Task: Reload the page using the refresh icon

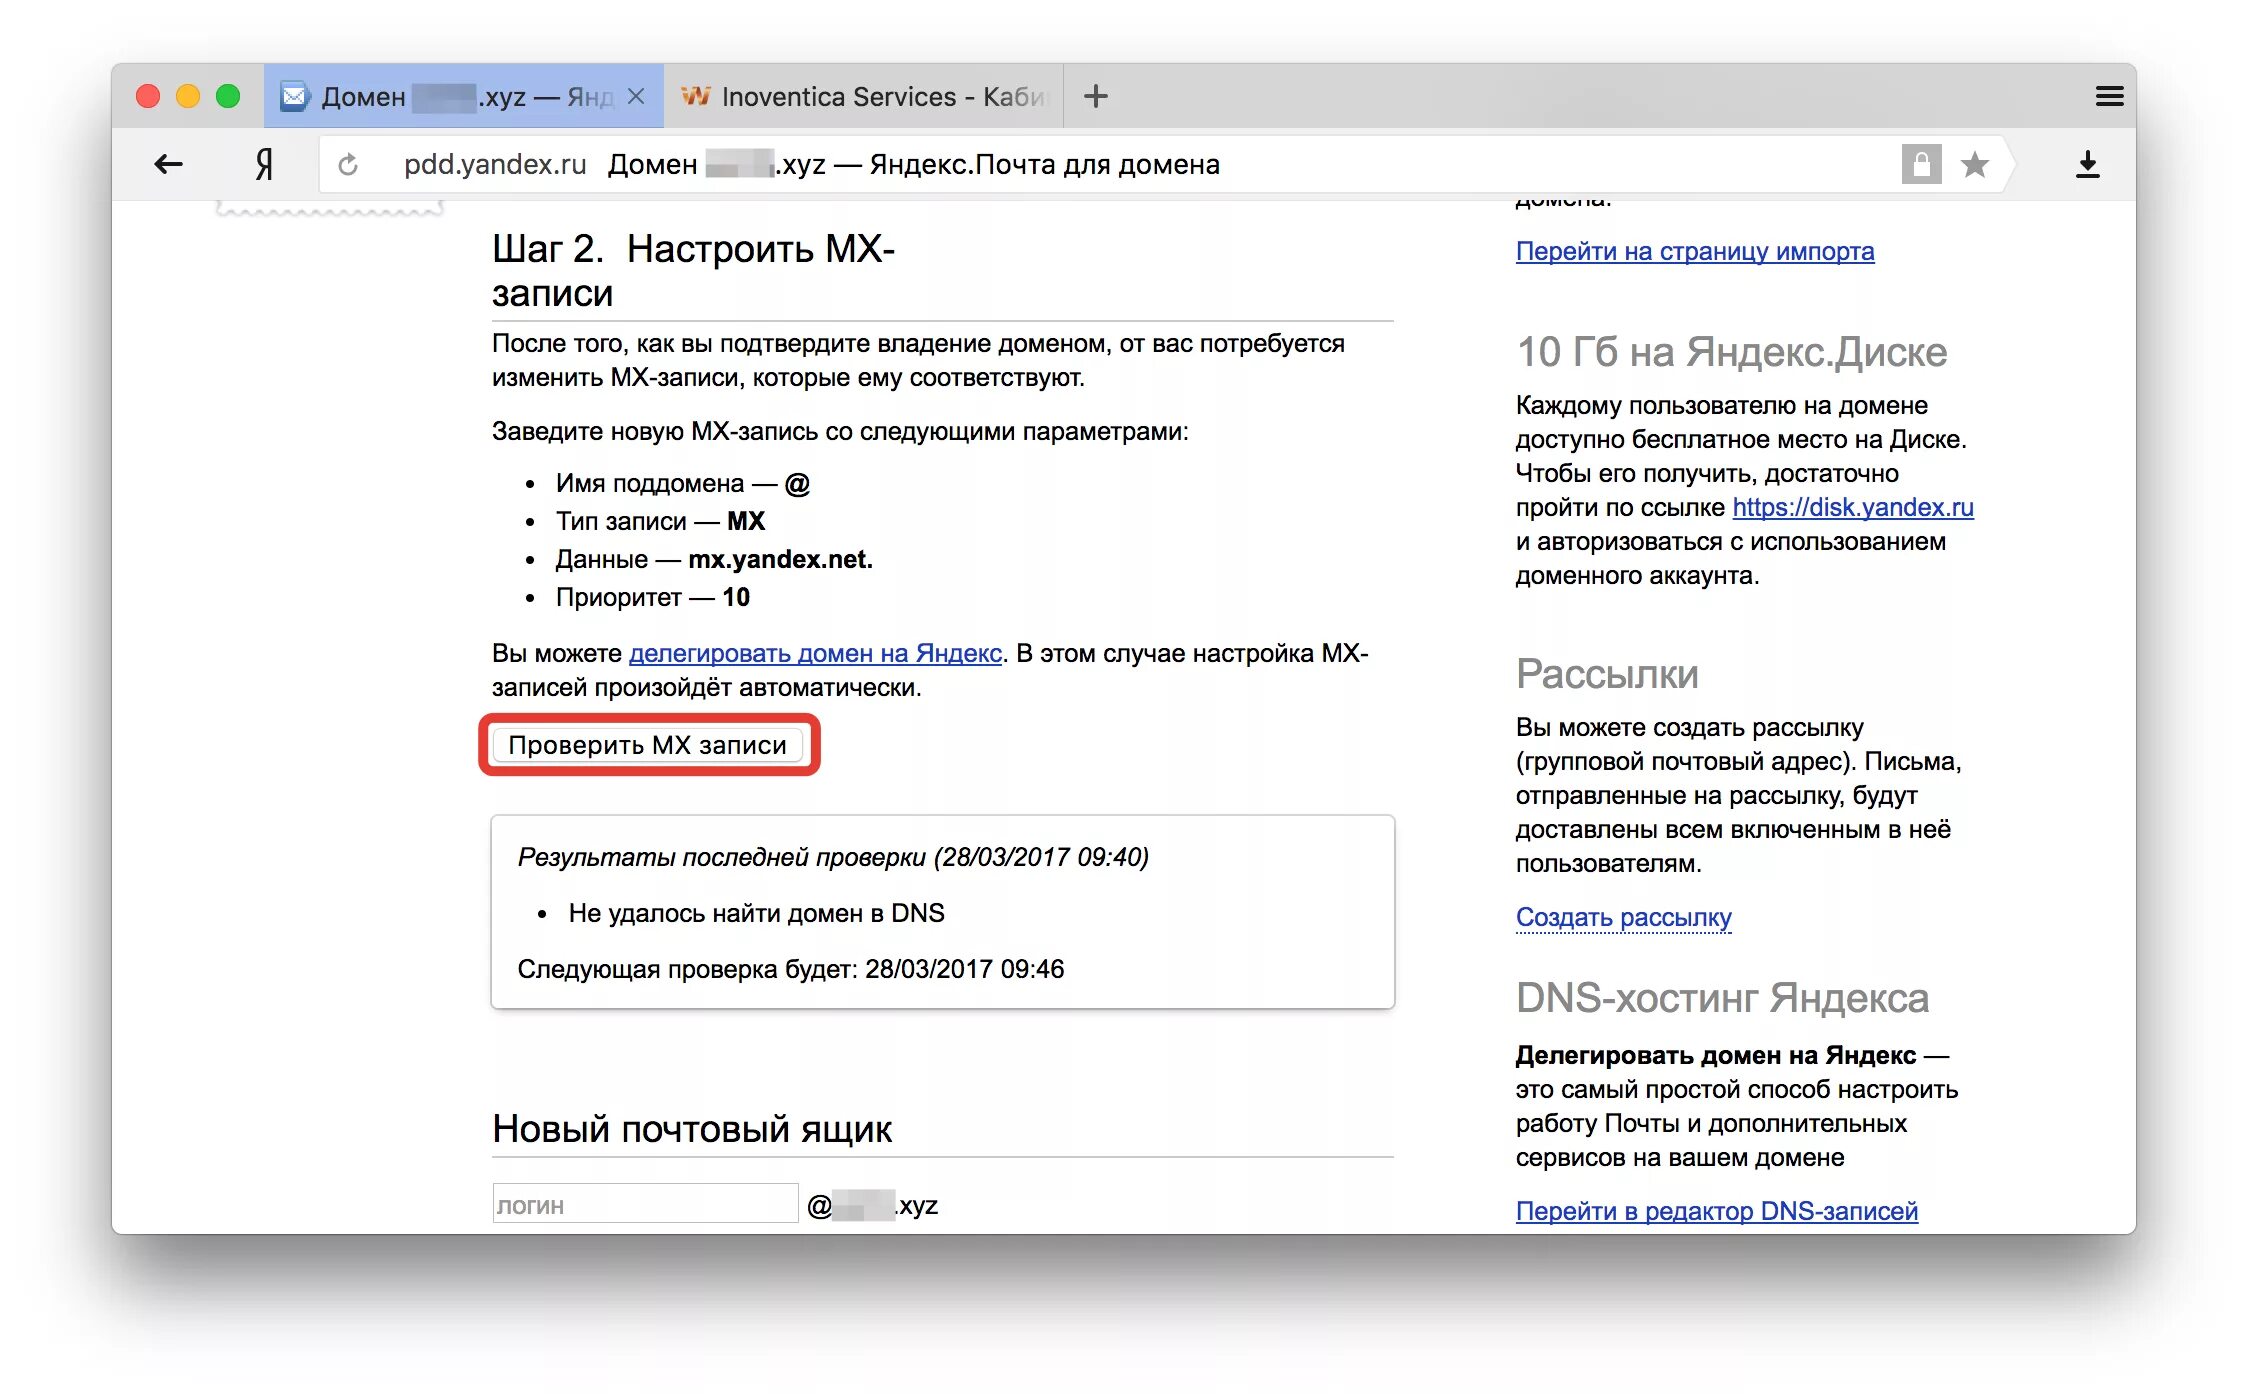Action: (348, 164)
